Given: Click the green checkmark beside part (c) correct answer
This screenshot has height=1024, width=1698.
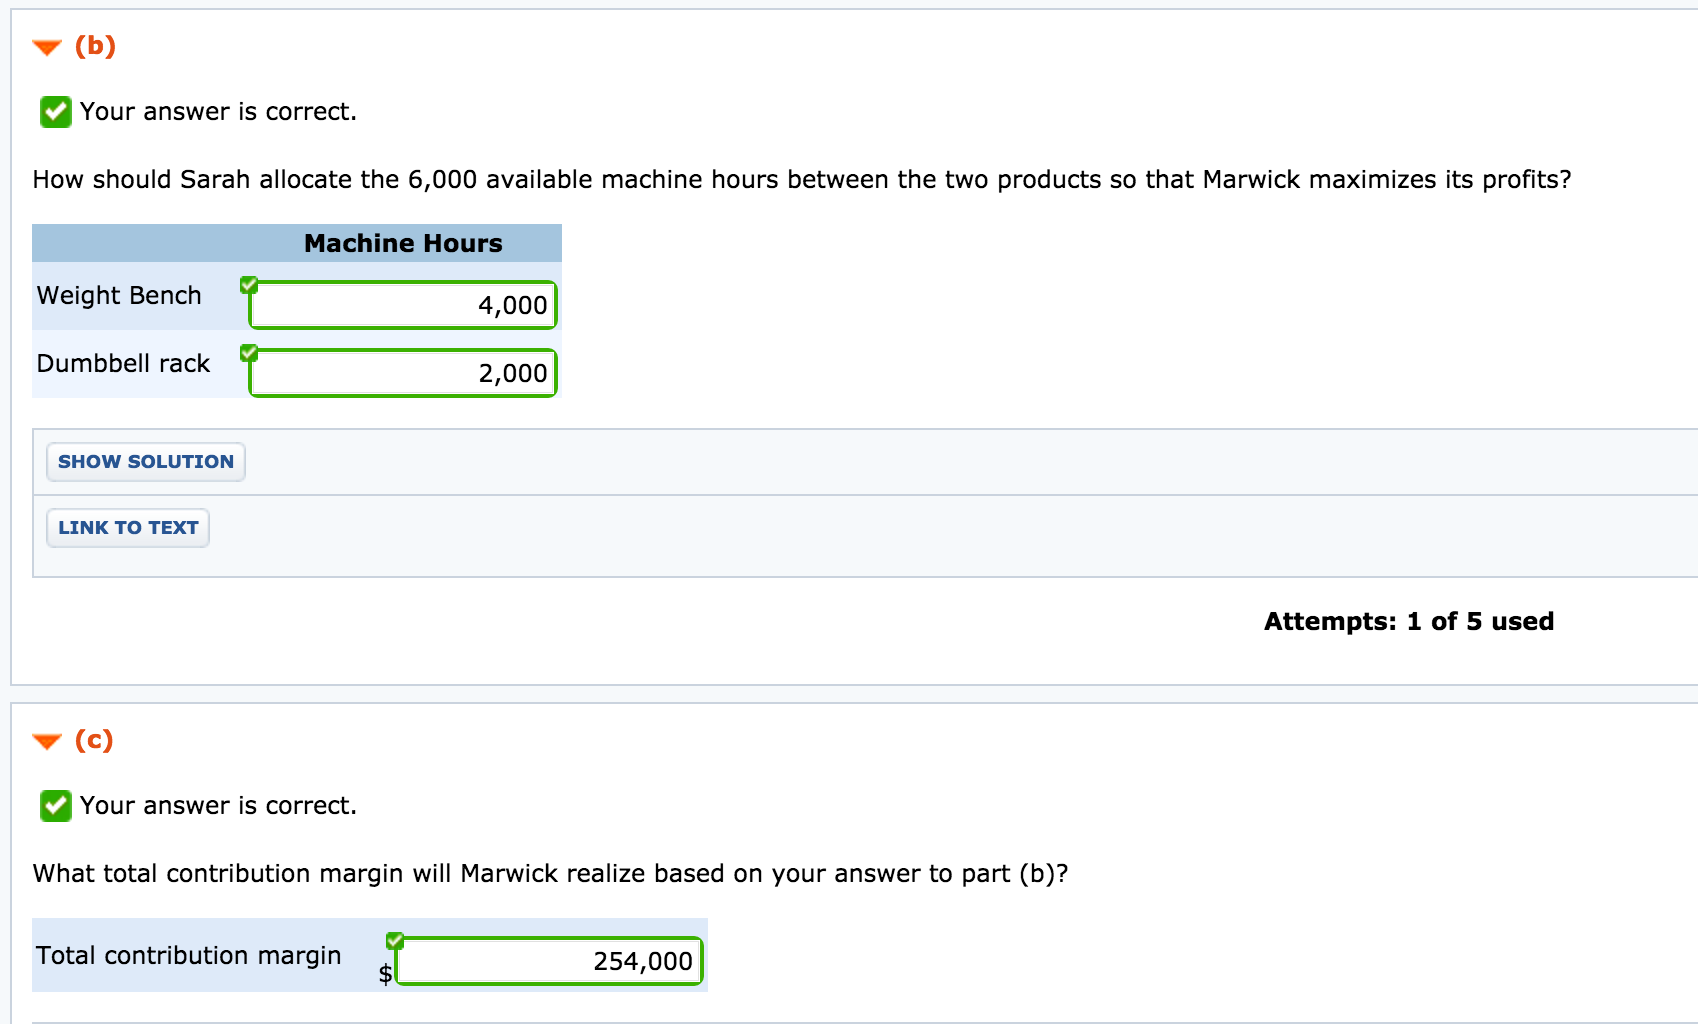Looking at the screenshot, I should [x=55, y=805].
